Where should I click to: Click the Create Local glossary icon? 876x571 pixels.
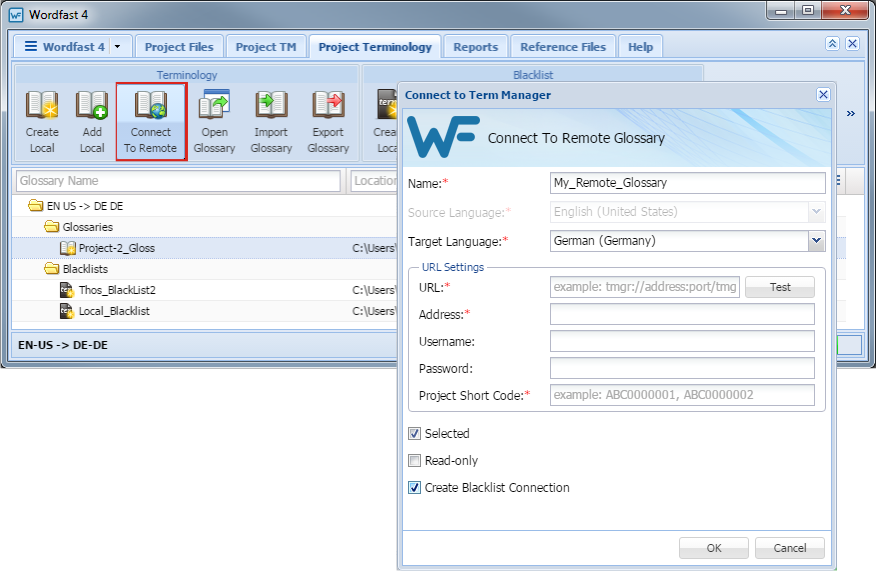[x=42, y=122]
